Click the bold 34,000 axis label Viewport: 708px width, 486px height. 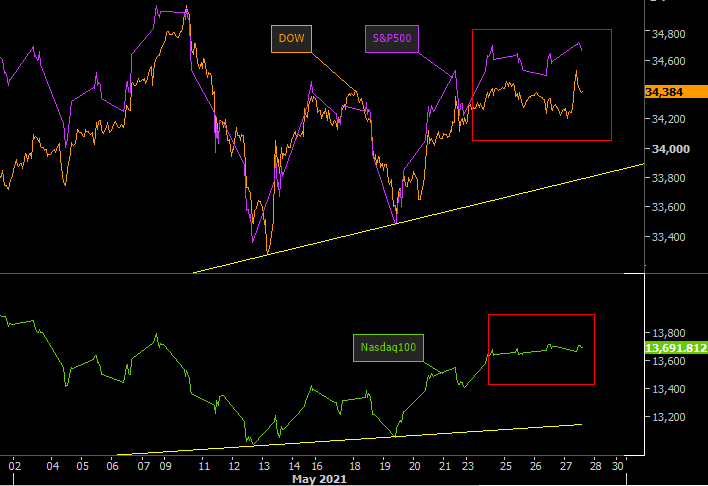(x=671, y=149)
